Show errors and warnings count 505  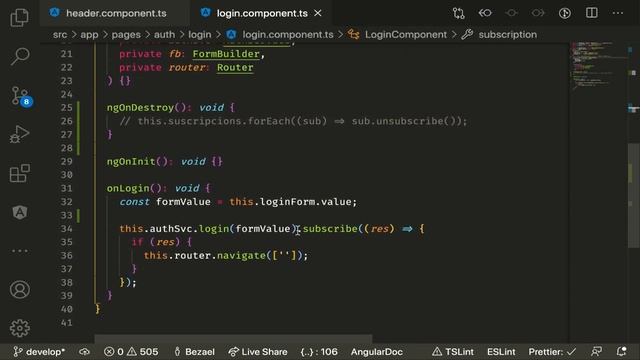(131, 351)
